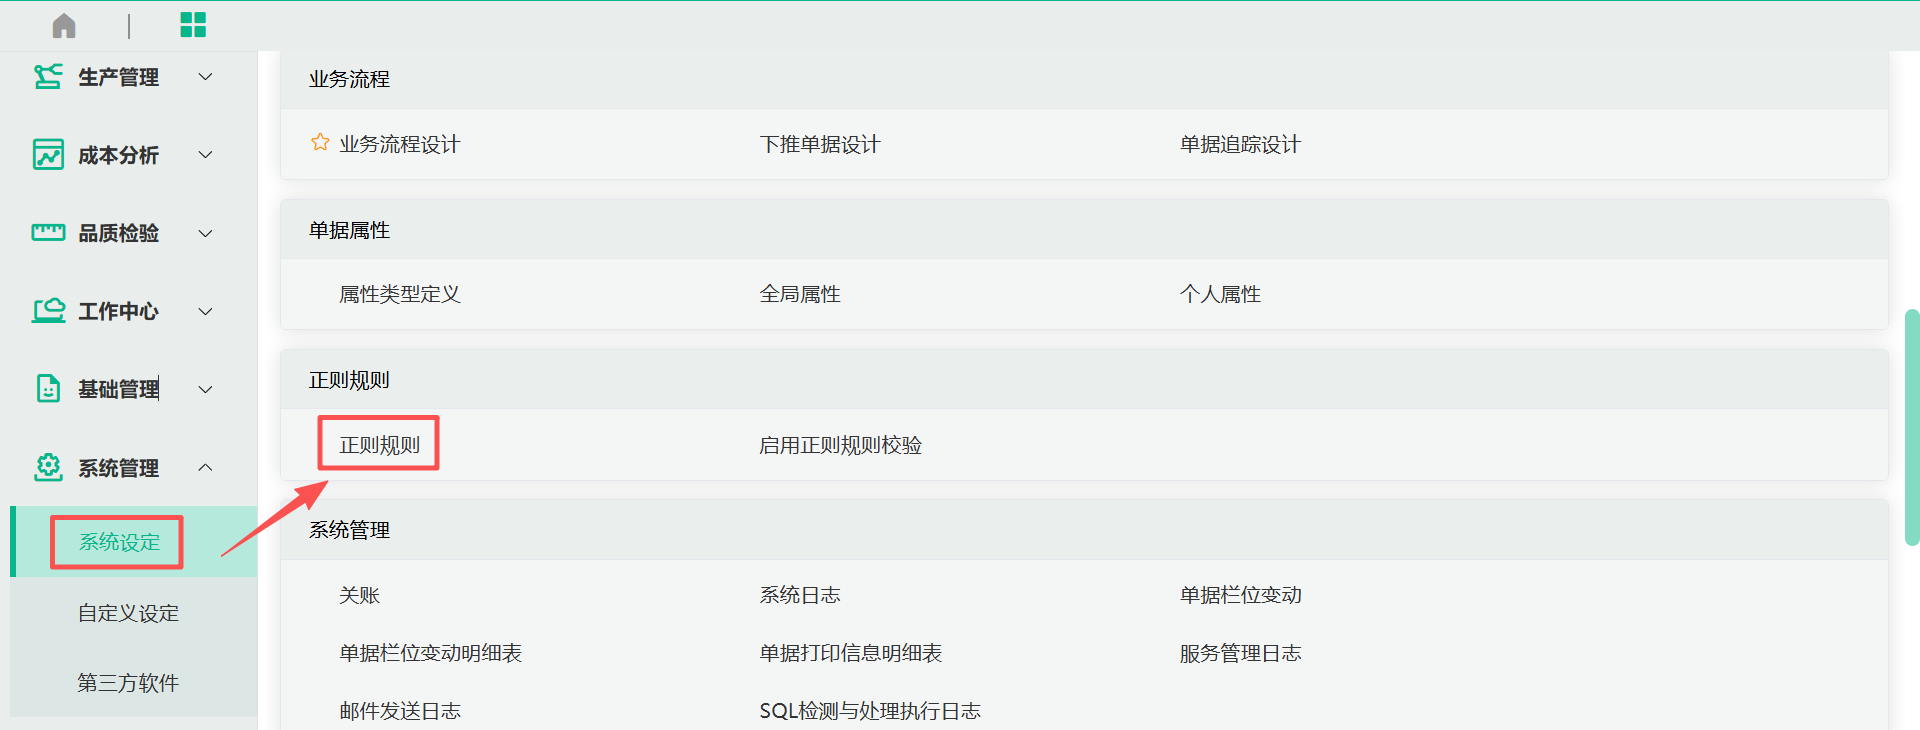Click the home icon in top bar
1920x730 pixels.
64,25
